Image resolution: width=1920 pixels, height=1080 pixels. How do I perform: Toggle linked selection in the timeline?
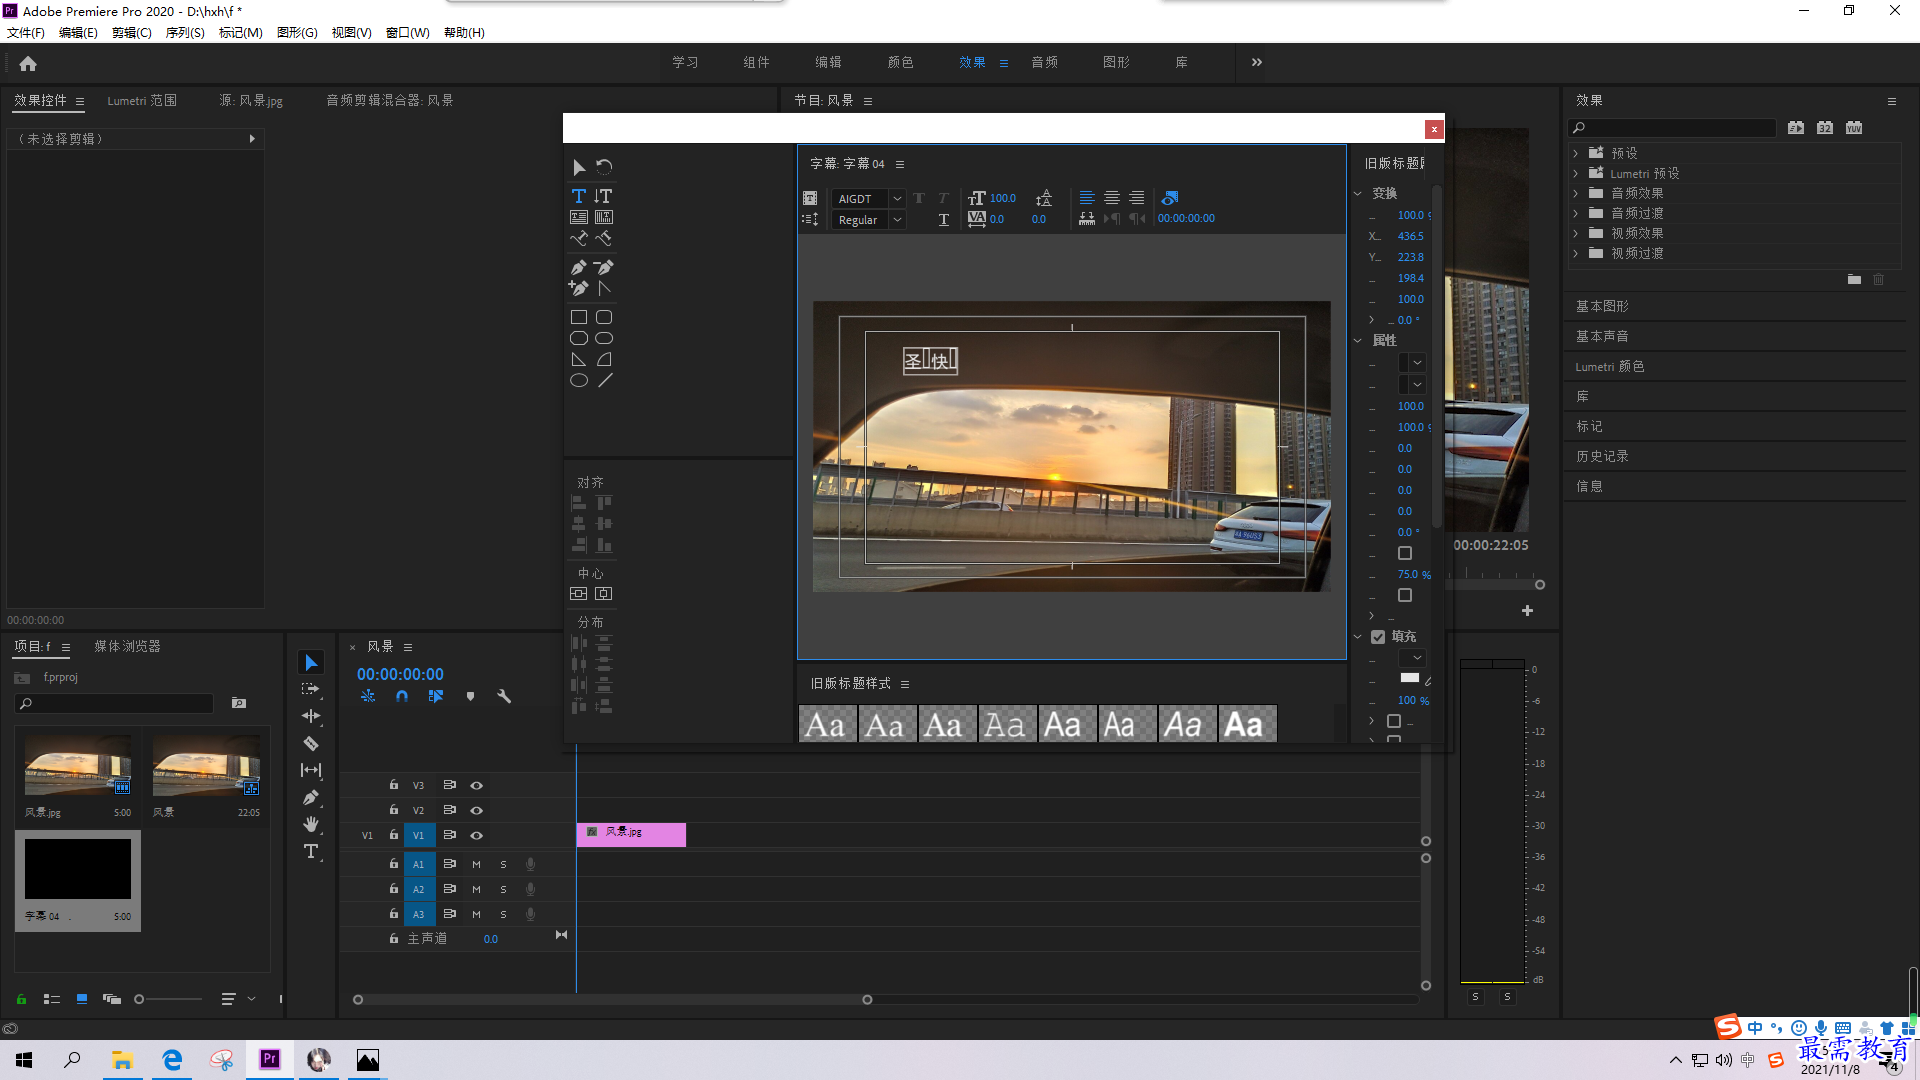436,696
